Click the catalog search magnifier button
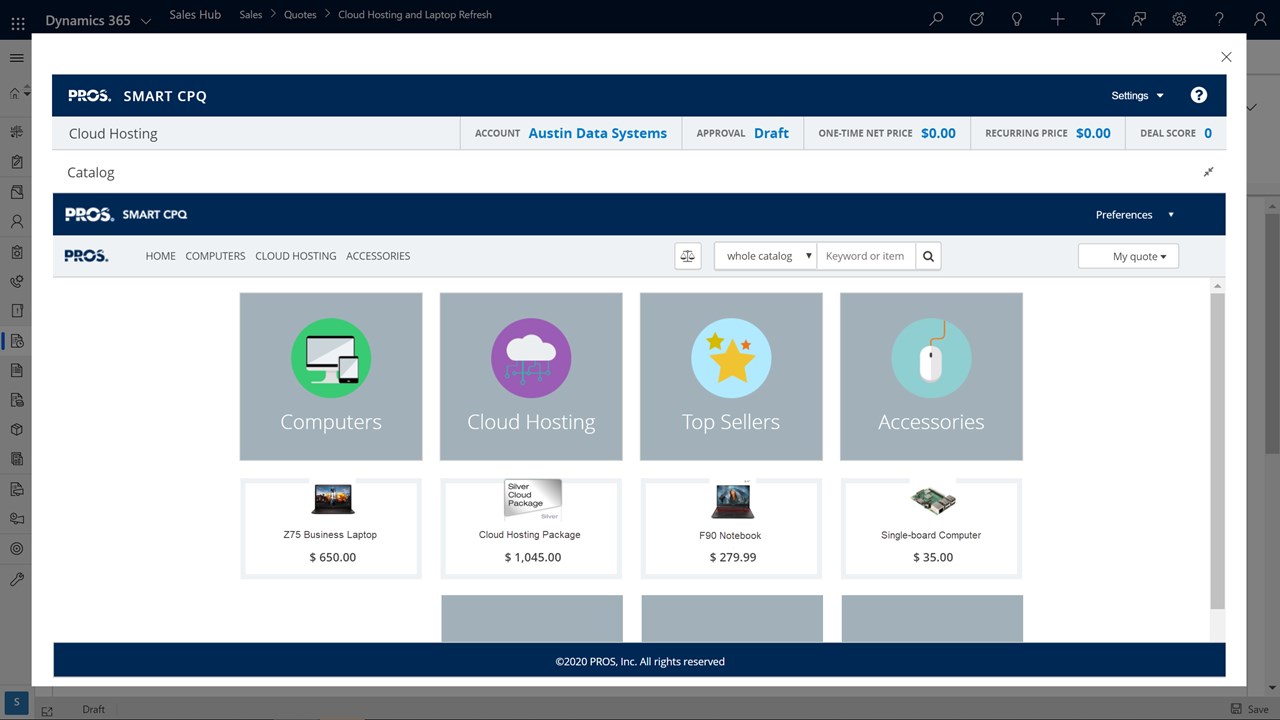 coord(928,256)
